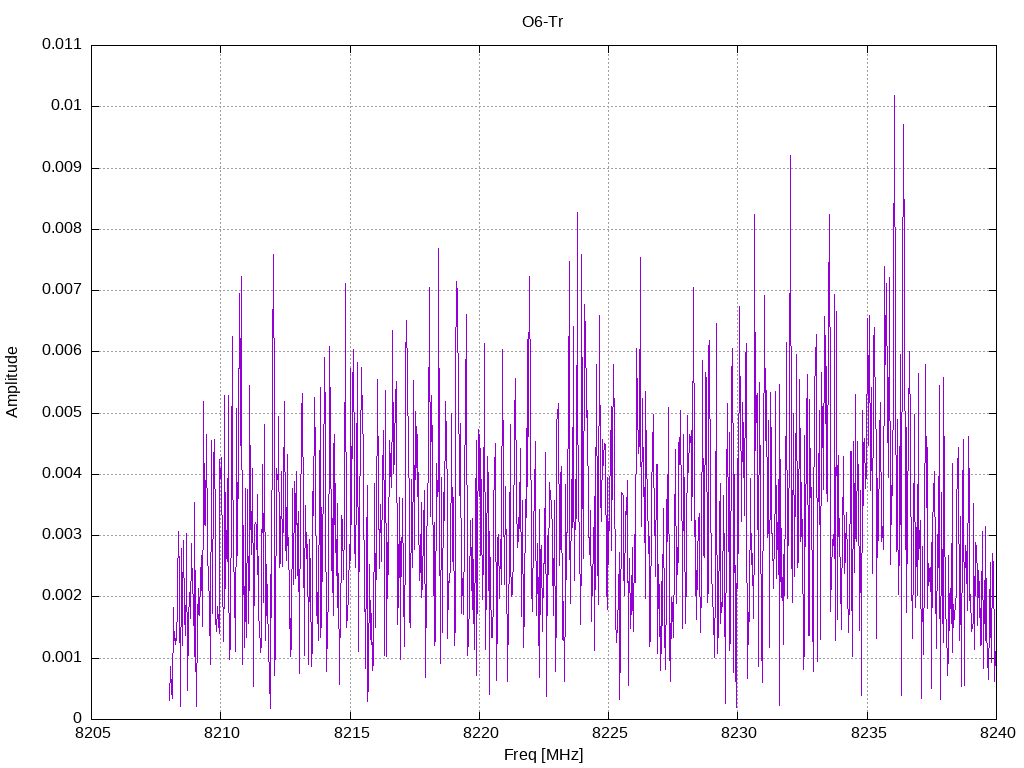Click y-axis tick value 0.006
The height and width of the screenshot is (768, 1024).
[x=62, y=351]
